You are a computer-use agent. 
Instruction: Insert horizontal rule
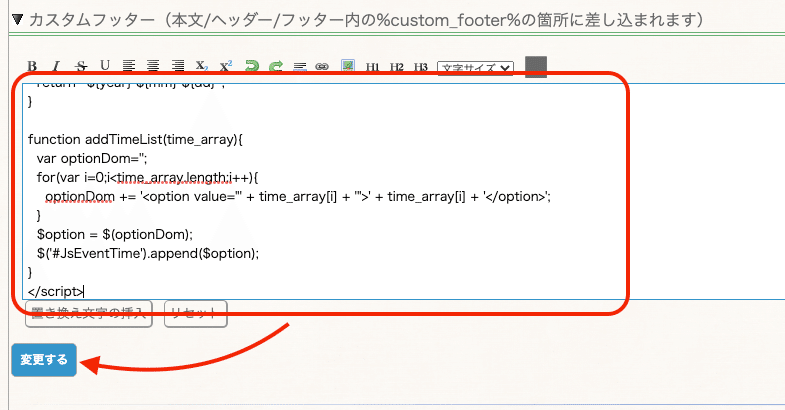point(299,66)
